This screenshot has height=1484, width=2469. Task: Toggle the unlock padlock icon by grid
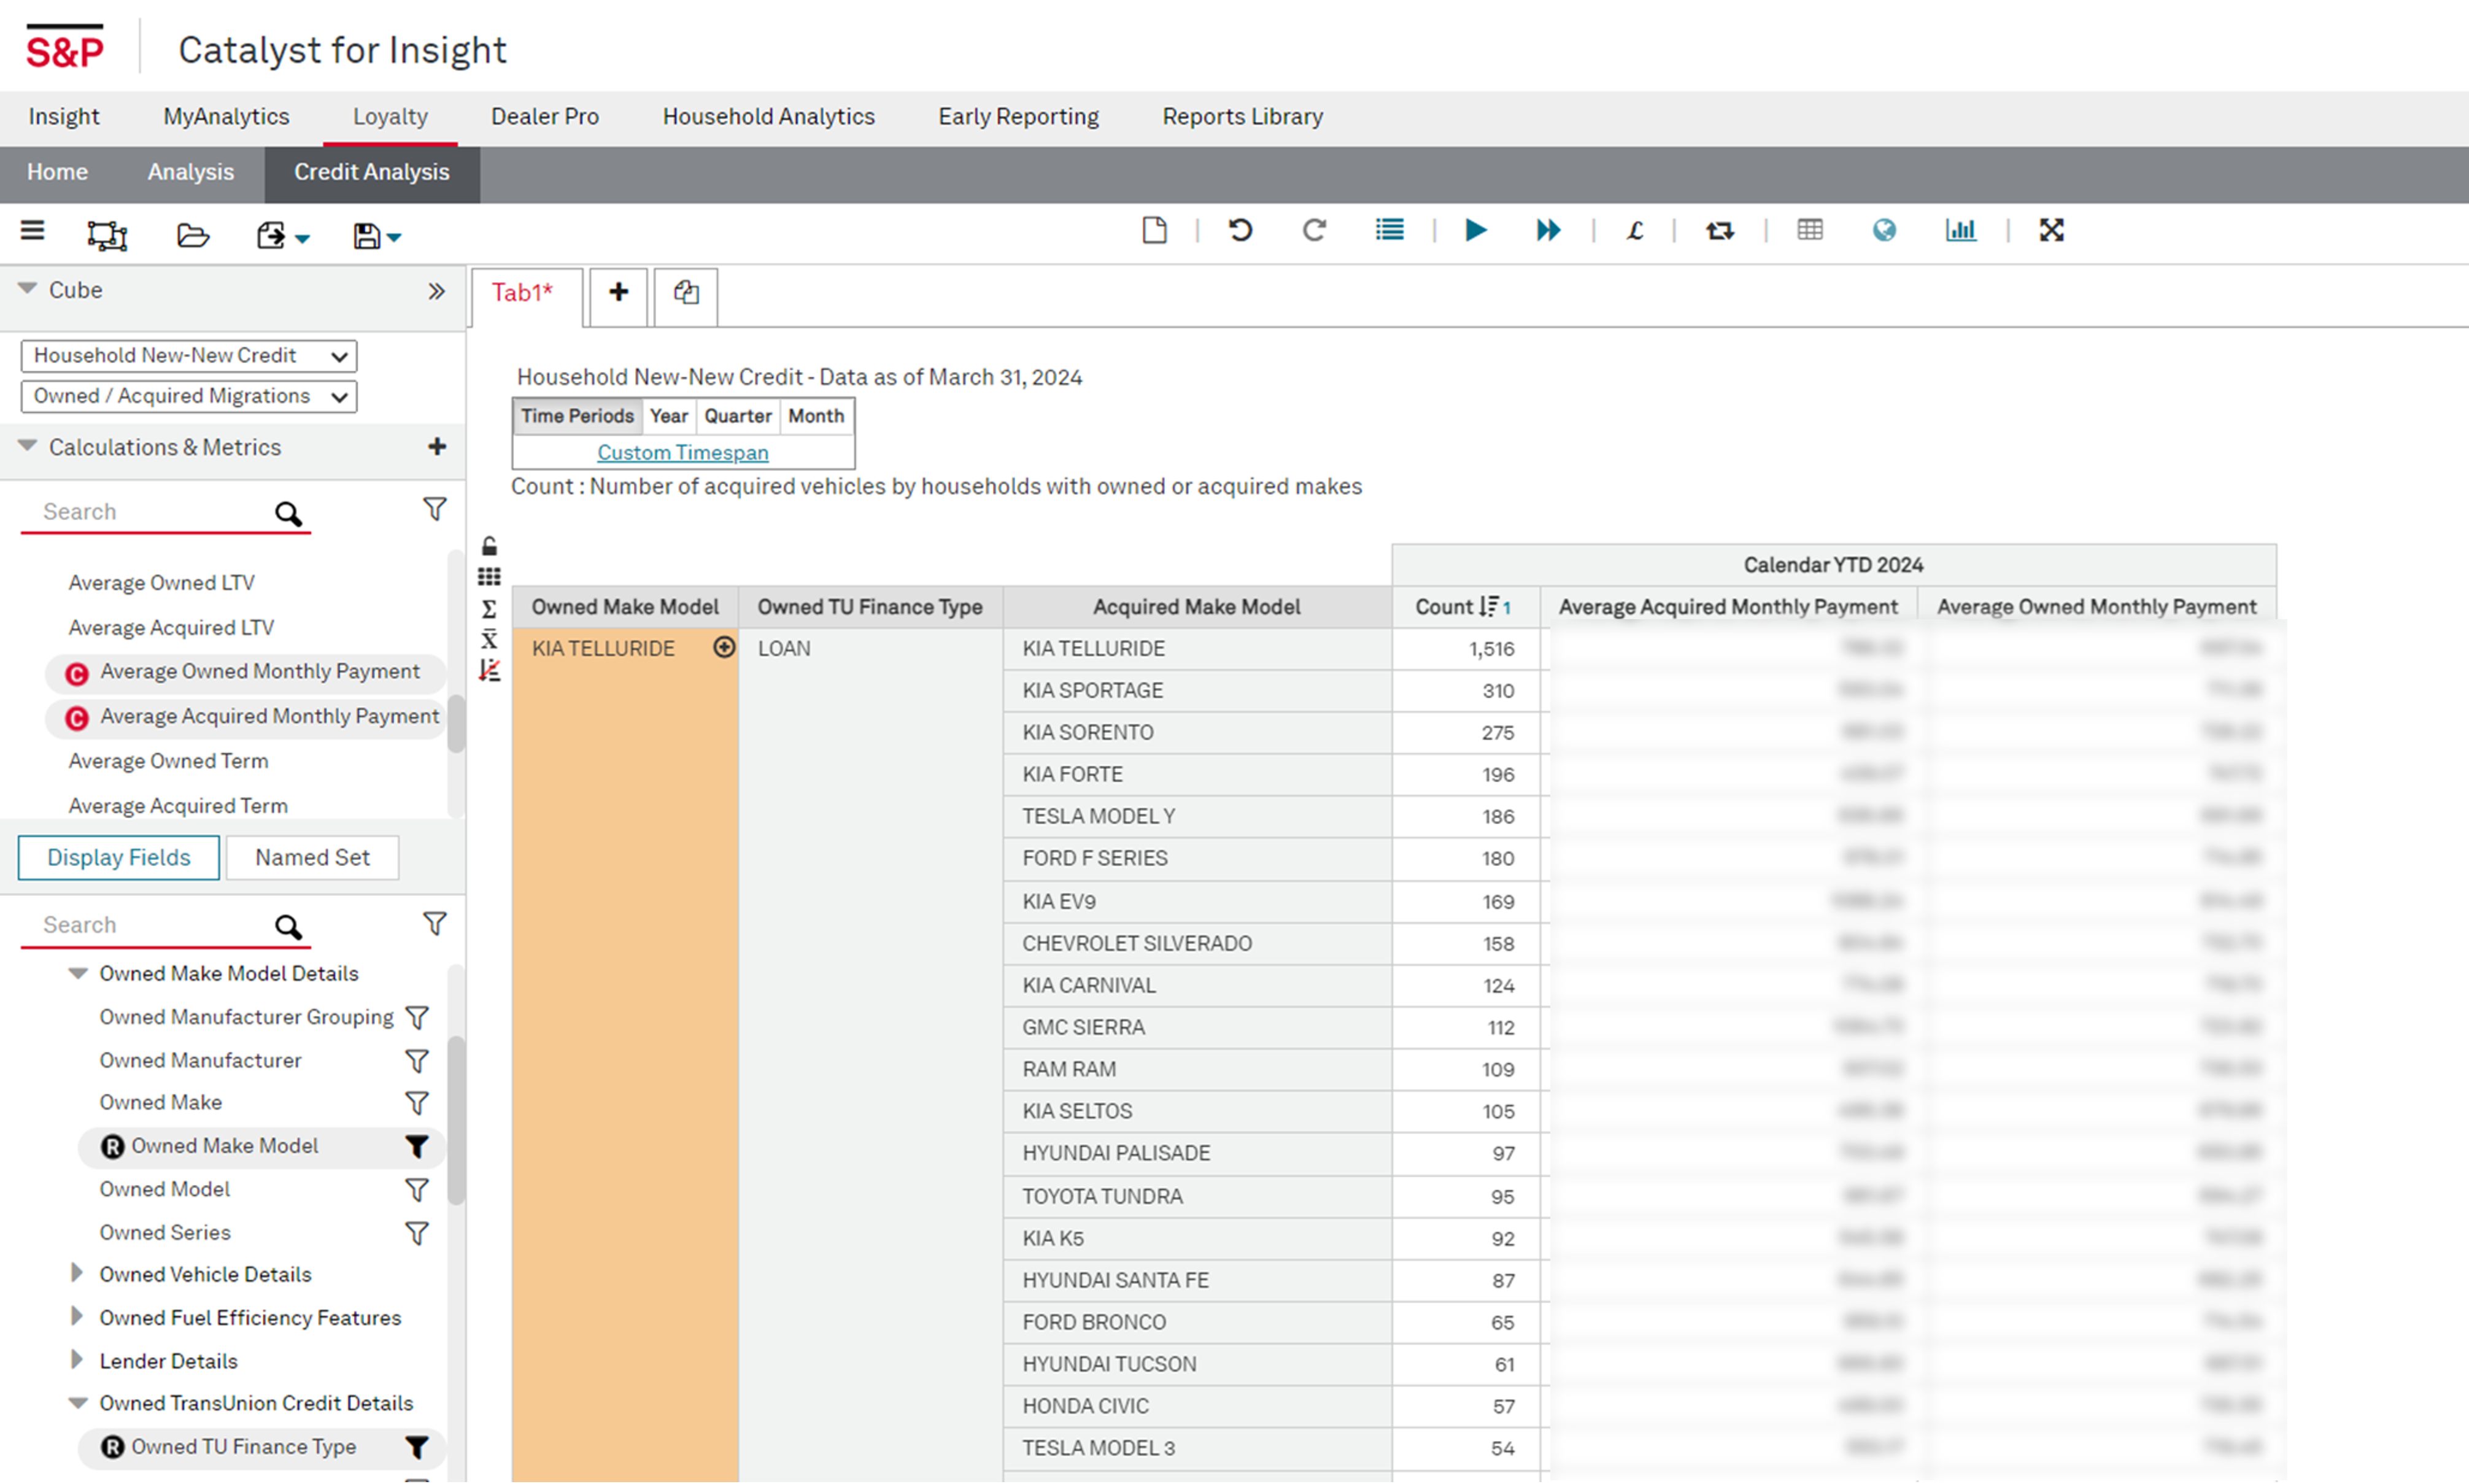(489, 546)
